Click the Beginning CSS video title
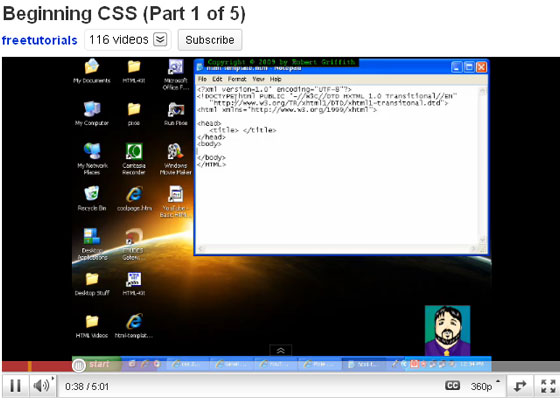The image size is (560, 400). (124, 14)
